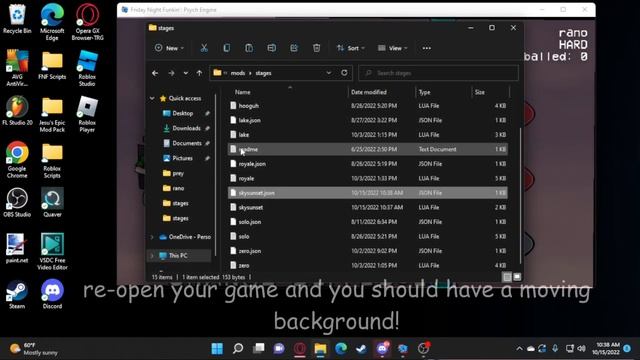Click the Share icon in Explorer toolbar

tap(294, 48)
